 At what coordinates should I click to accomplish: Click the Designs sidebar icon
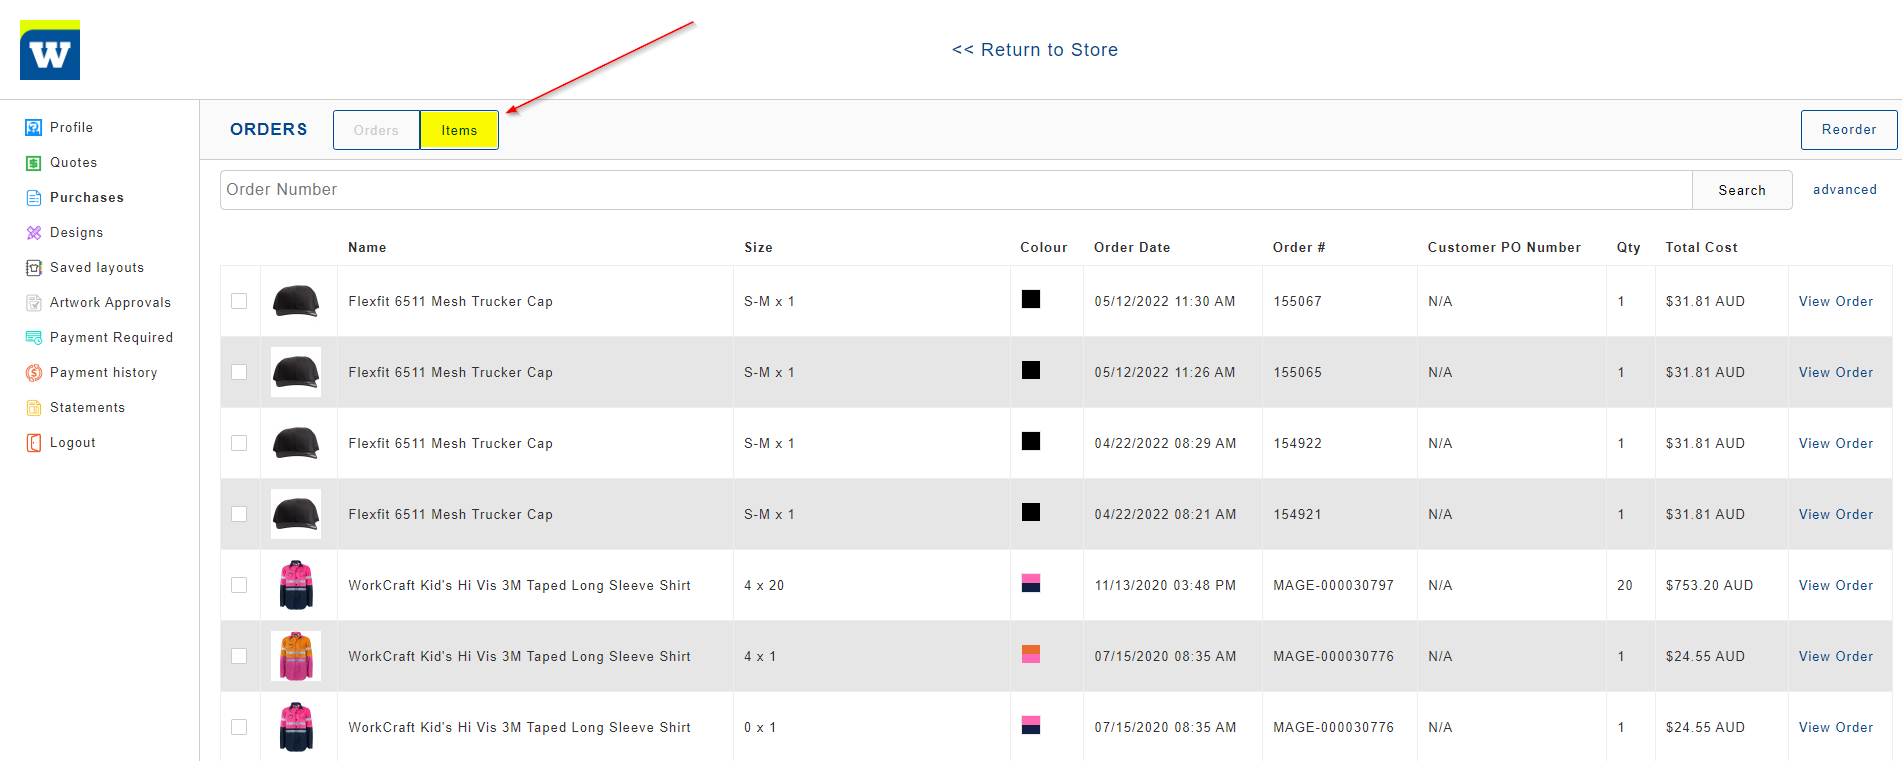34,233
